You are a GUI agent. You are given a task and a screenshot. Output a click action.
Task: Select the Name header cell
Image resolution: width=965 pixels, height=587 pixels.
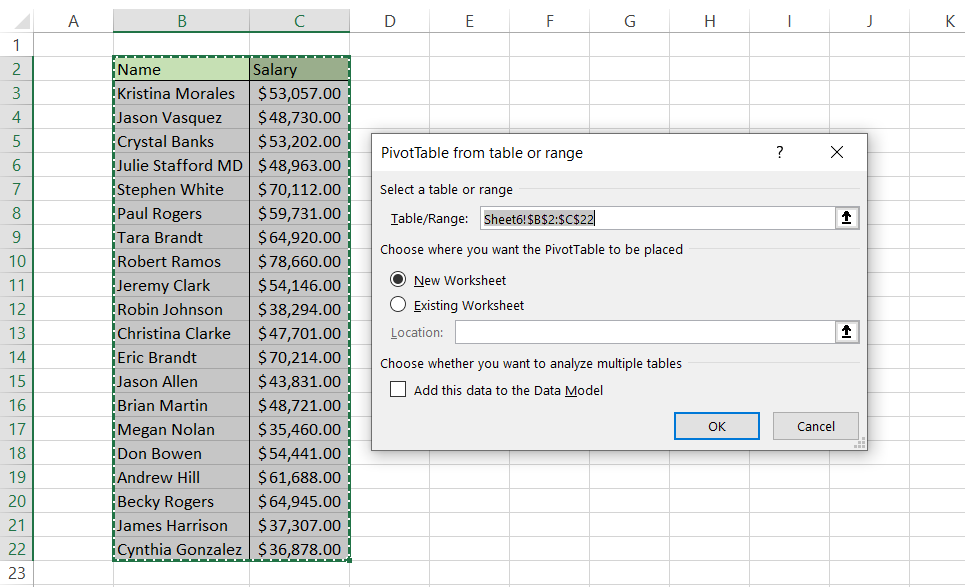coord(181,70)
